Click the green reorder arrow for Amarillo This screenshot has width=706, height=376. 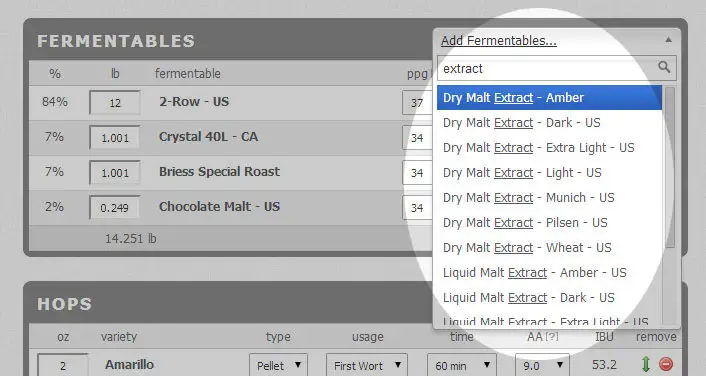tap(646, 364)
